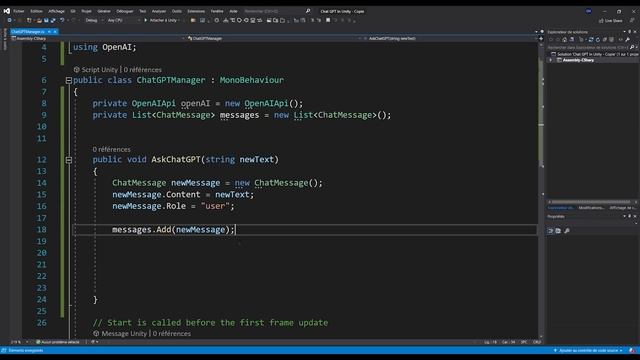Open the editor zoom level dropdown

pos(20,342)
